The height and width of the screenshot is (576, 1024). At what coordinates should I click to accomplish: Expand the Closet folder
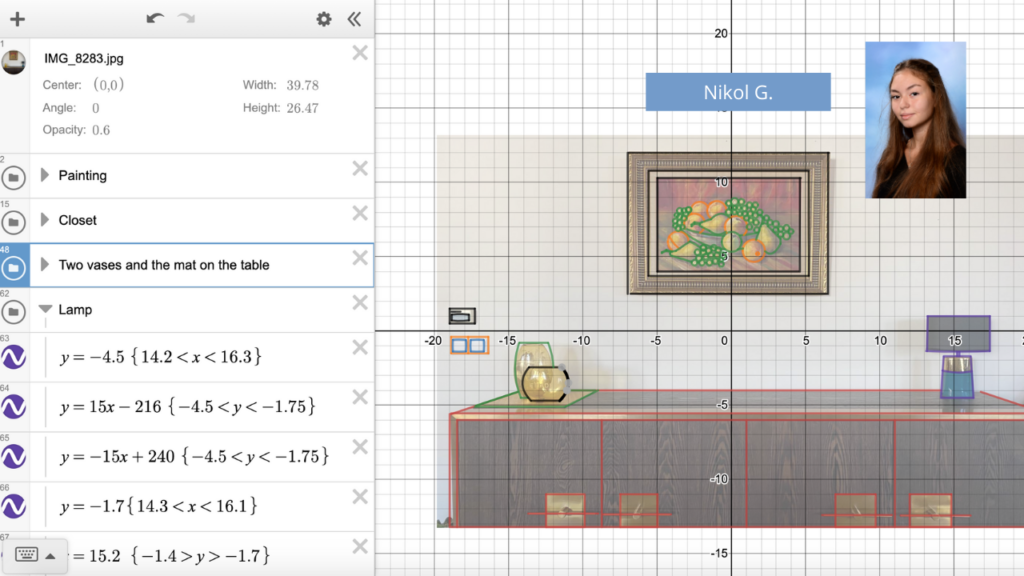[x=44, y=220]
